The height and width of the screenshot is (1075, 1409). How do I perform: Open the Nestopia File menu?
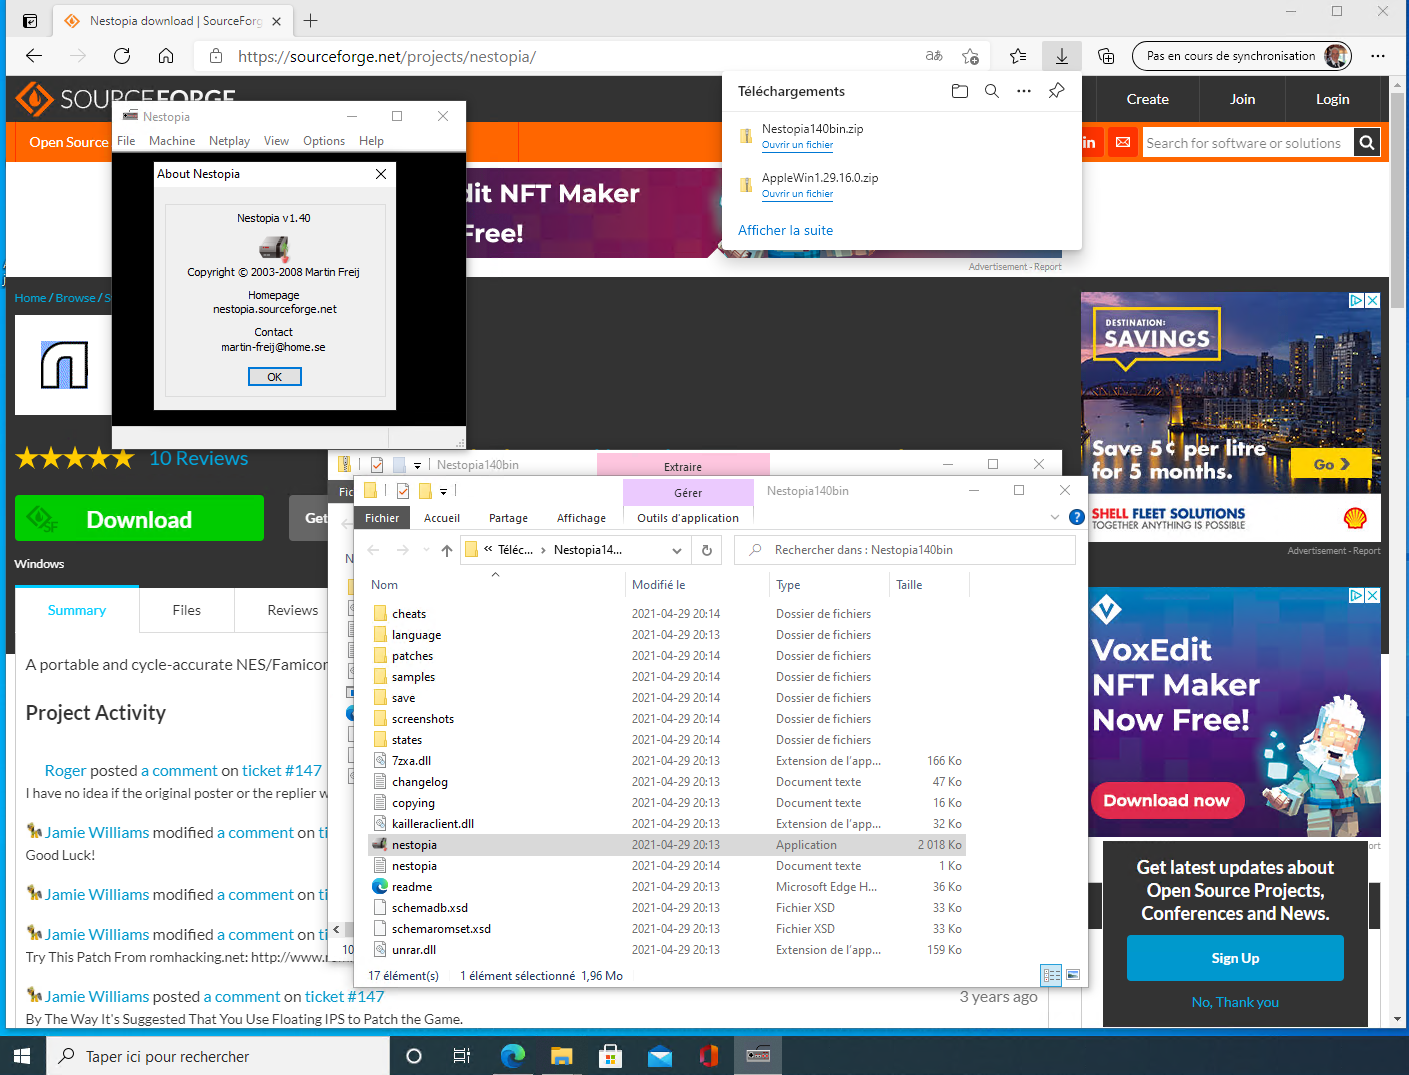point(126,141)
